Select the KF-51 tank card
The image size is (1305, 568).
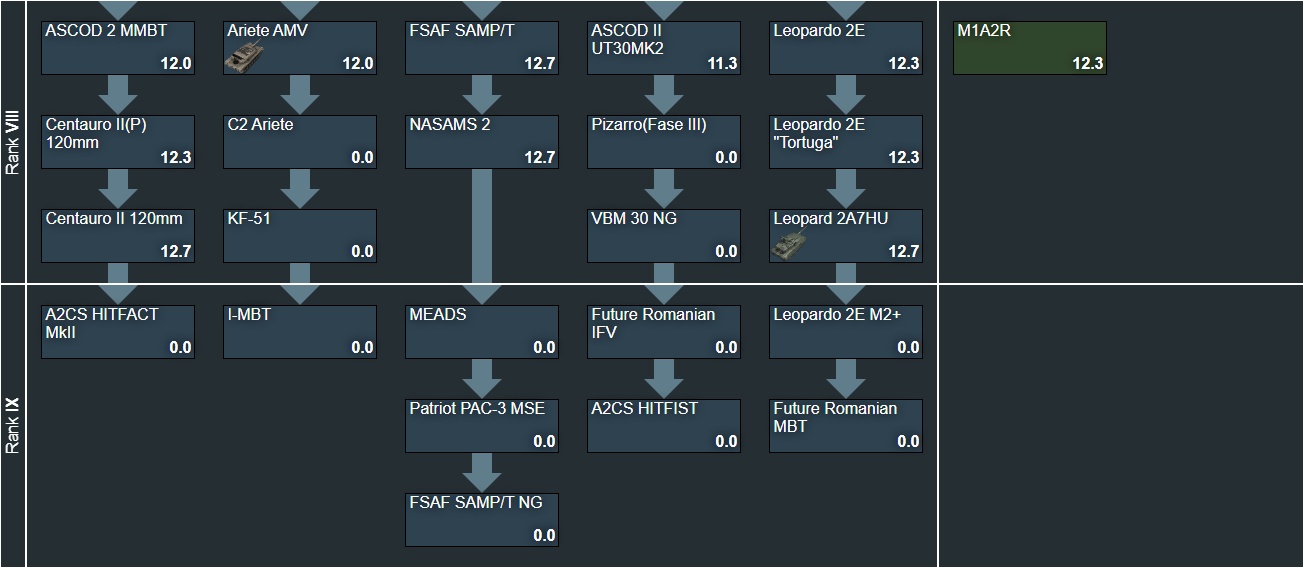click(300, 236)
